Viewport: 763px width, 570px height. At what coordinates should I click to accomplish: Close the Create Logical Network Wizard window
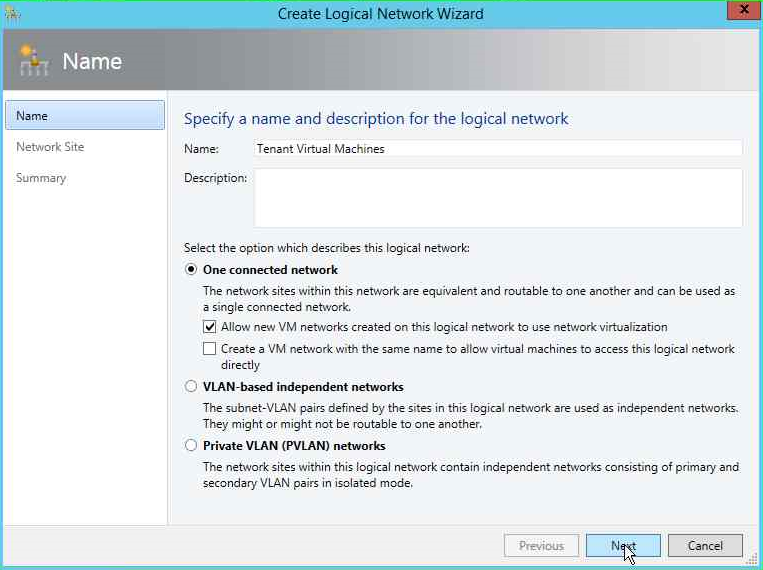[743, 10]
